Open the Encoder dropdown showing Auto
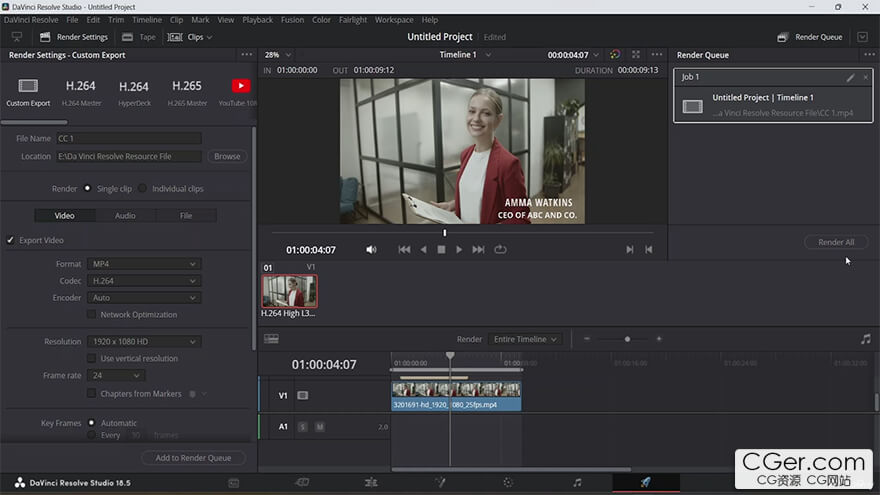 (x=144, y=297)
